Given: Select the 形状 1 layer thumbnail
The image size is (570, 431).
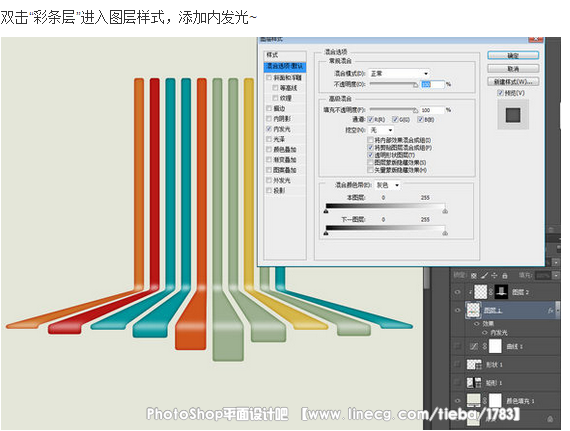Looking at the screenshot, I should [473, 364].
